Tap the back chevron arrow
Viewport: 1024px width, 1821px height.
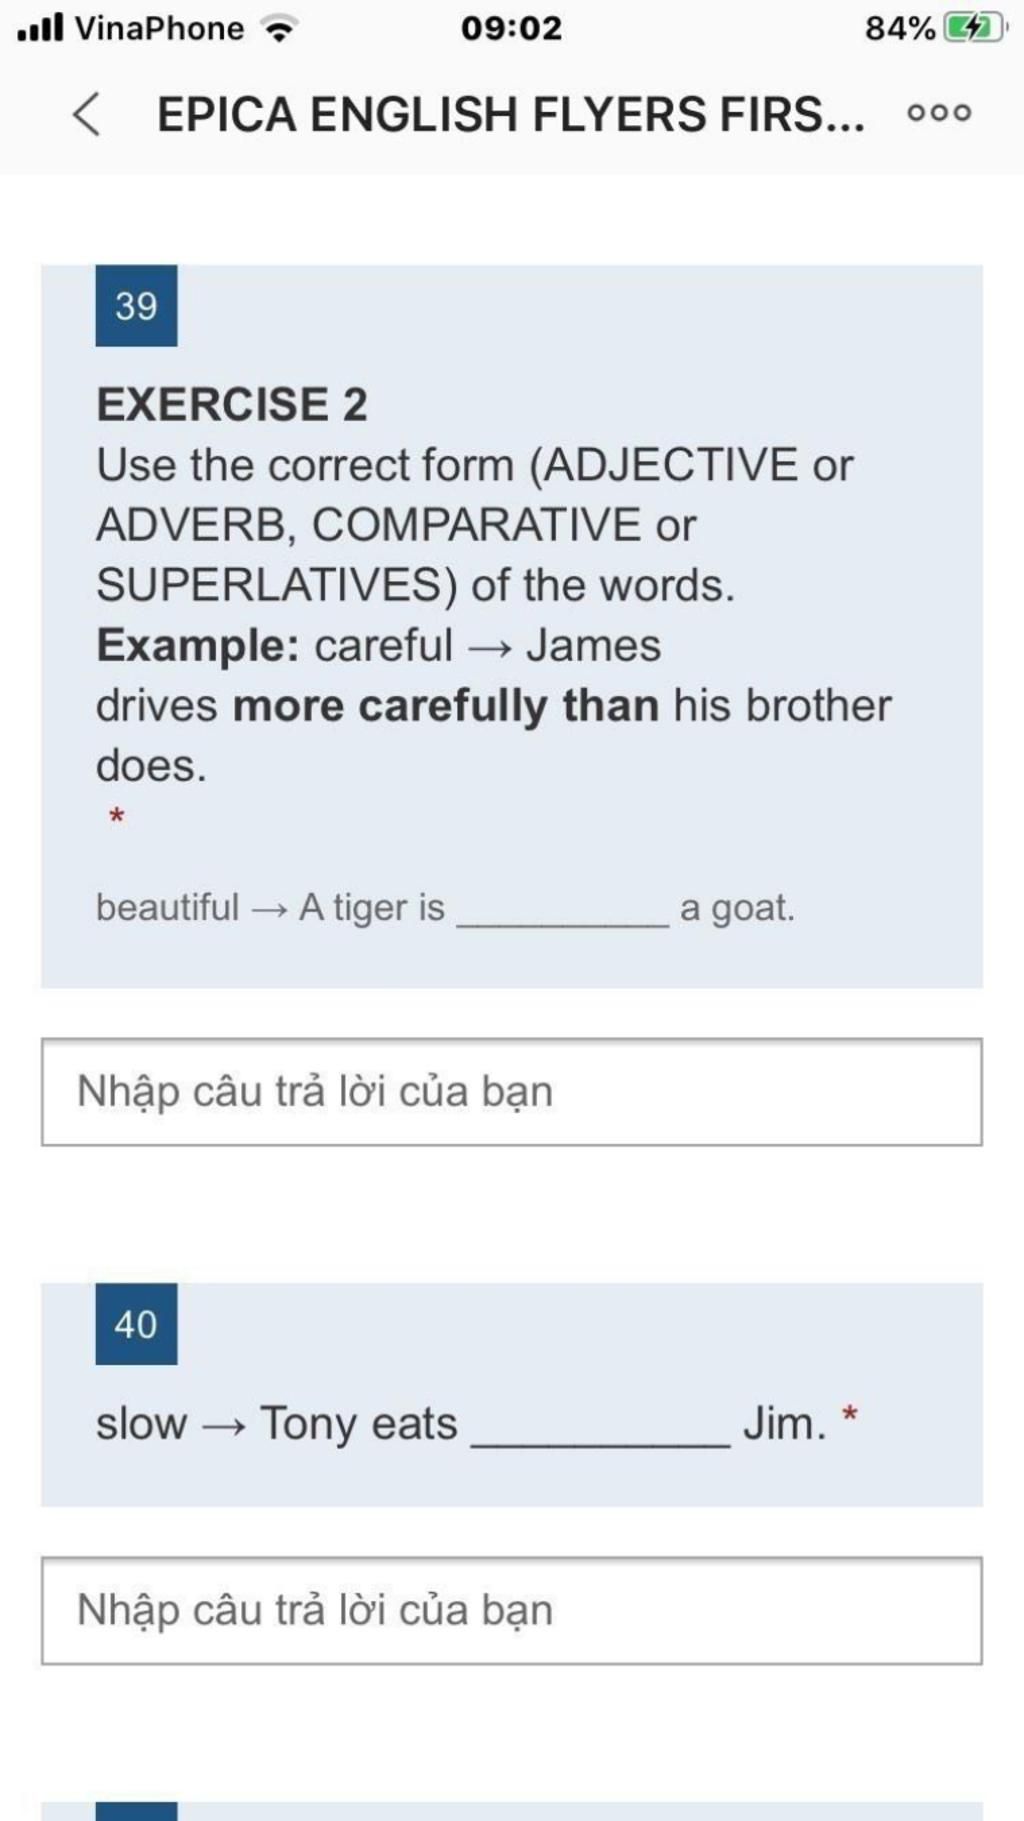[x=87, y=113]
